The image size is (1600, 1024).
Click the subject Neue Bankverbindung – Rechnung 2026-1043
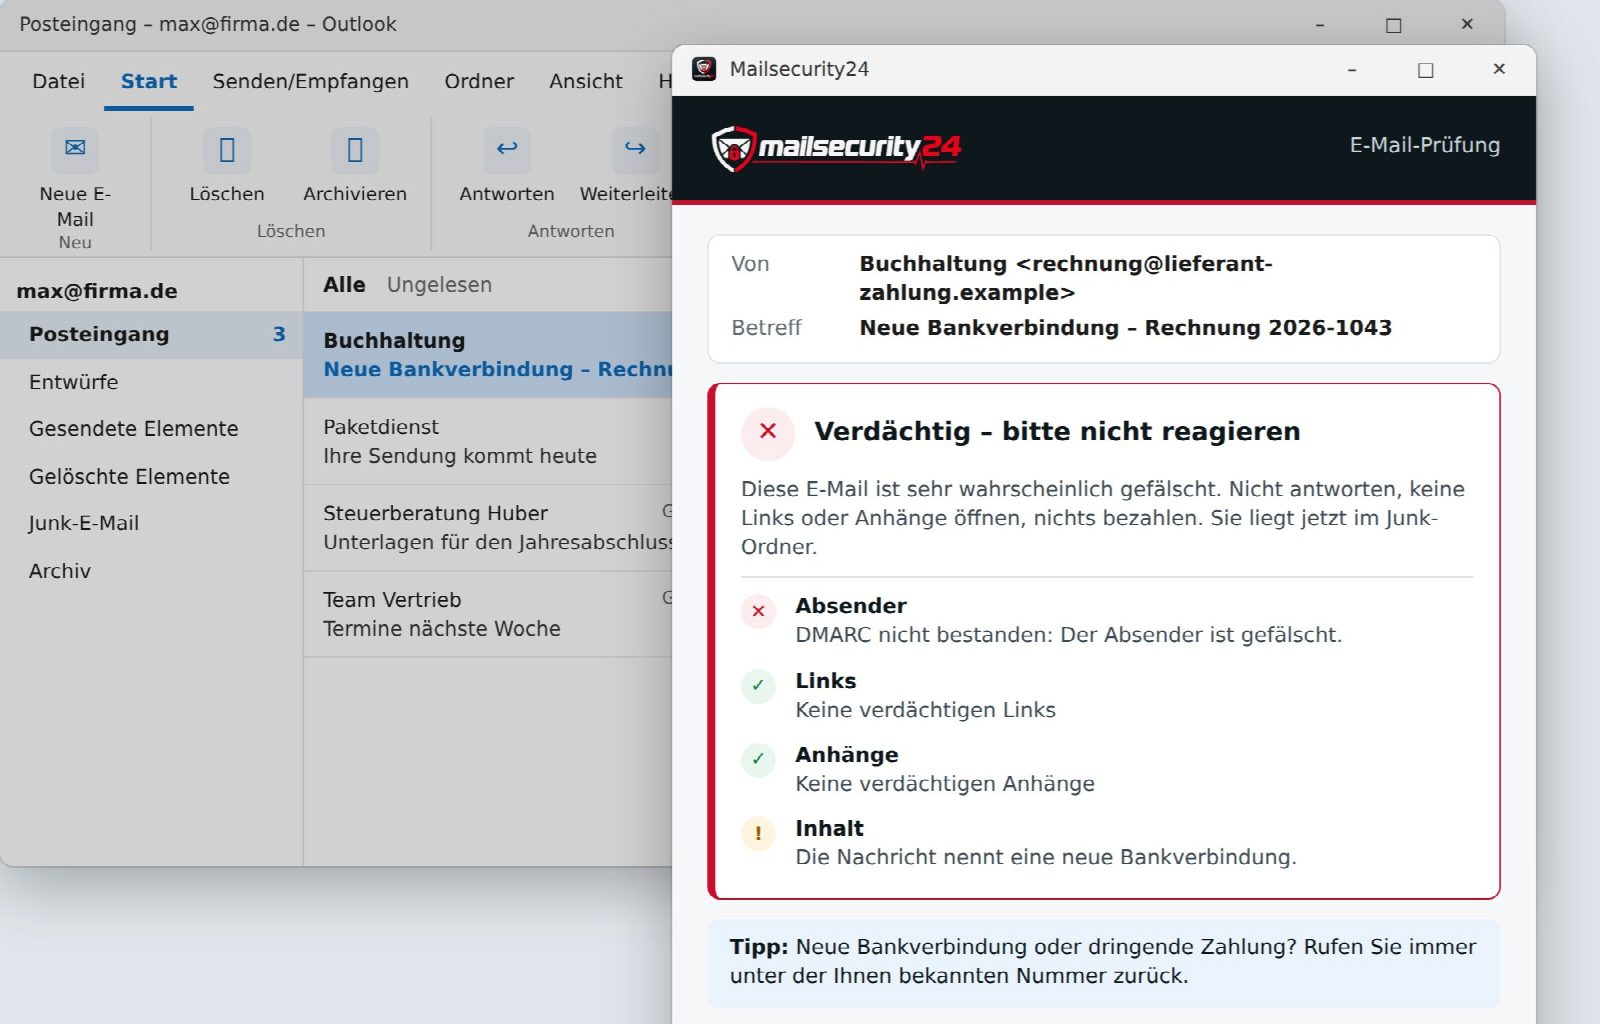[1125, 328]
